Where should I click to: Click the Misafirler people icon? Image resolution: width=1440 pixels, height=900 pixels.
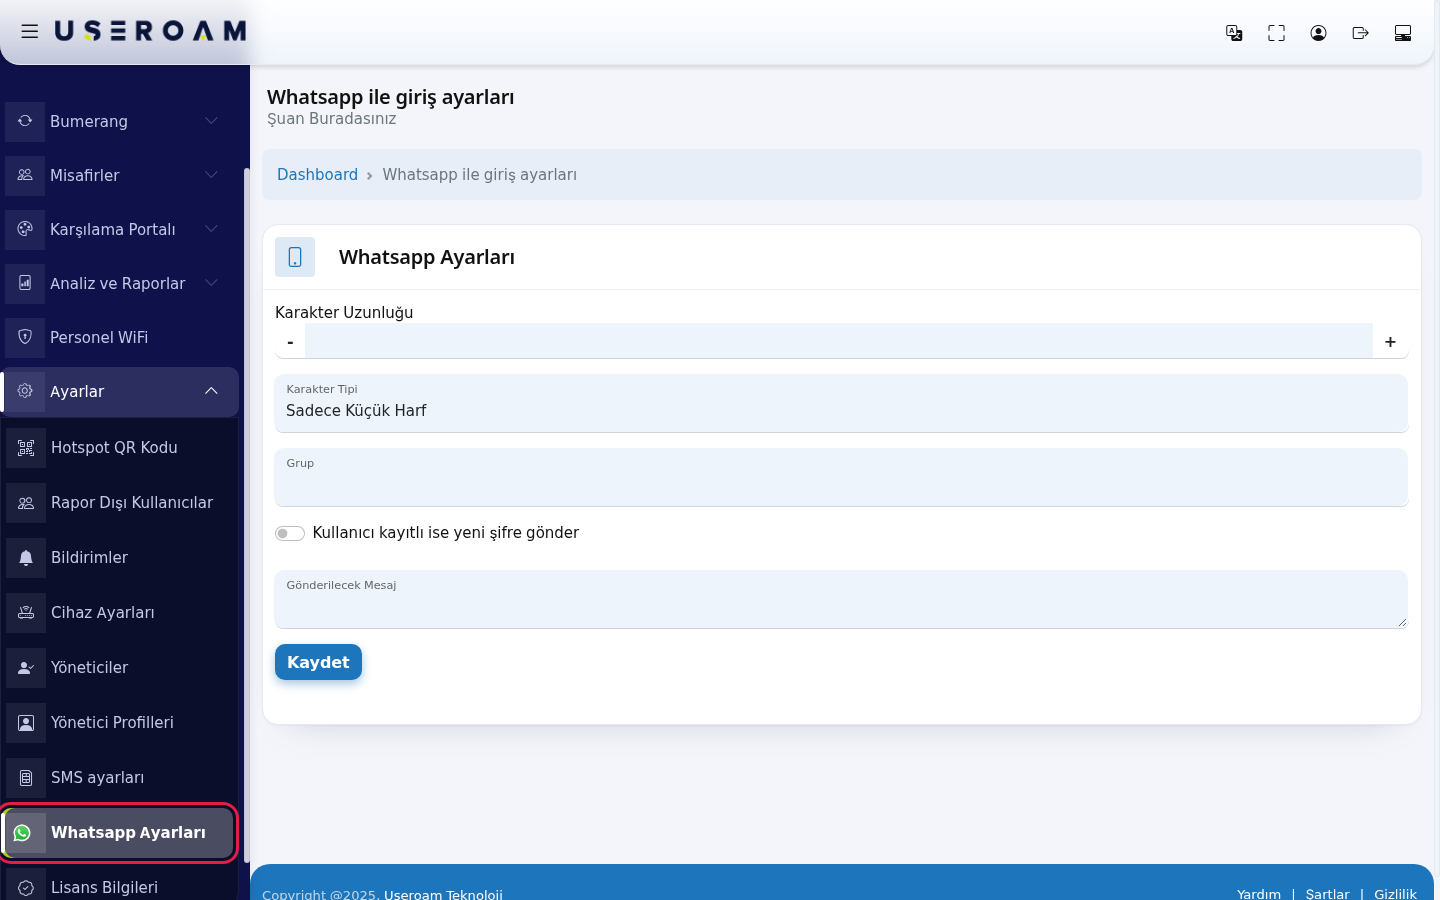click(25, 175)
